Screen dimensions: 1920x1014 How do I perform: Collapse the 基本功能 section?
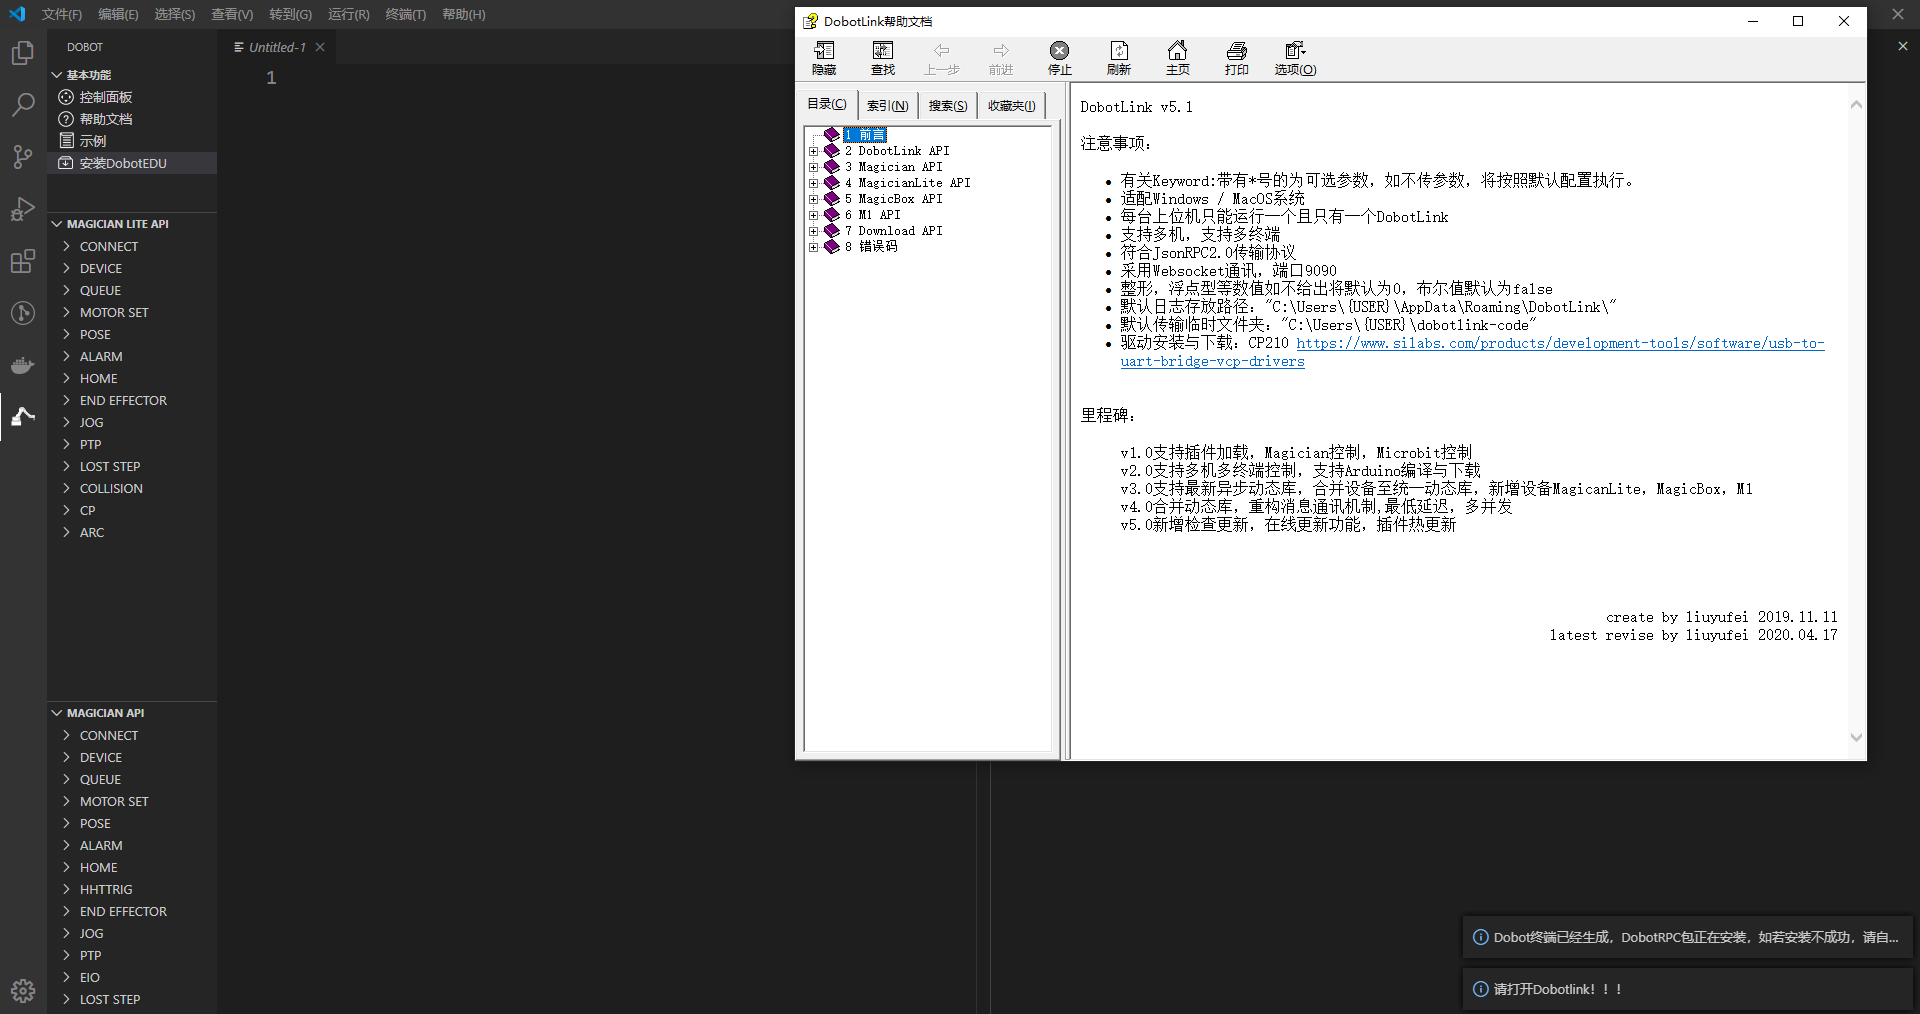point(132,75)
